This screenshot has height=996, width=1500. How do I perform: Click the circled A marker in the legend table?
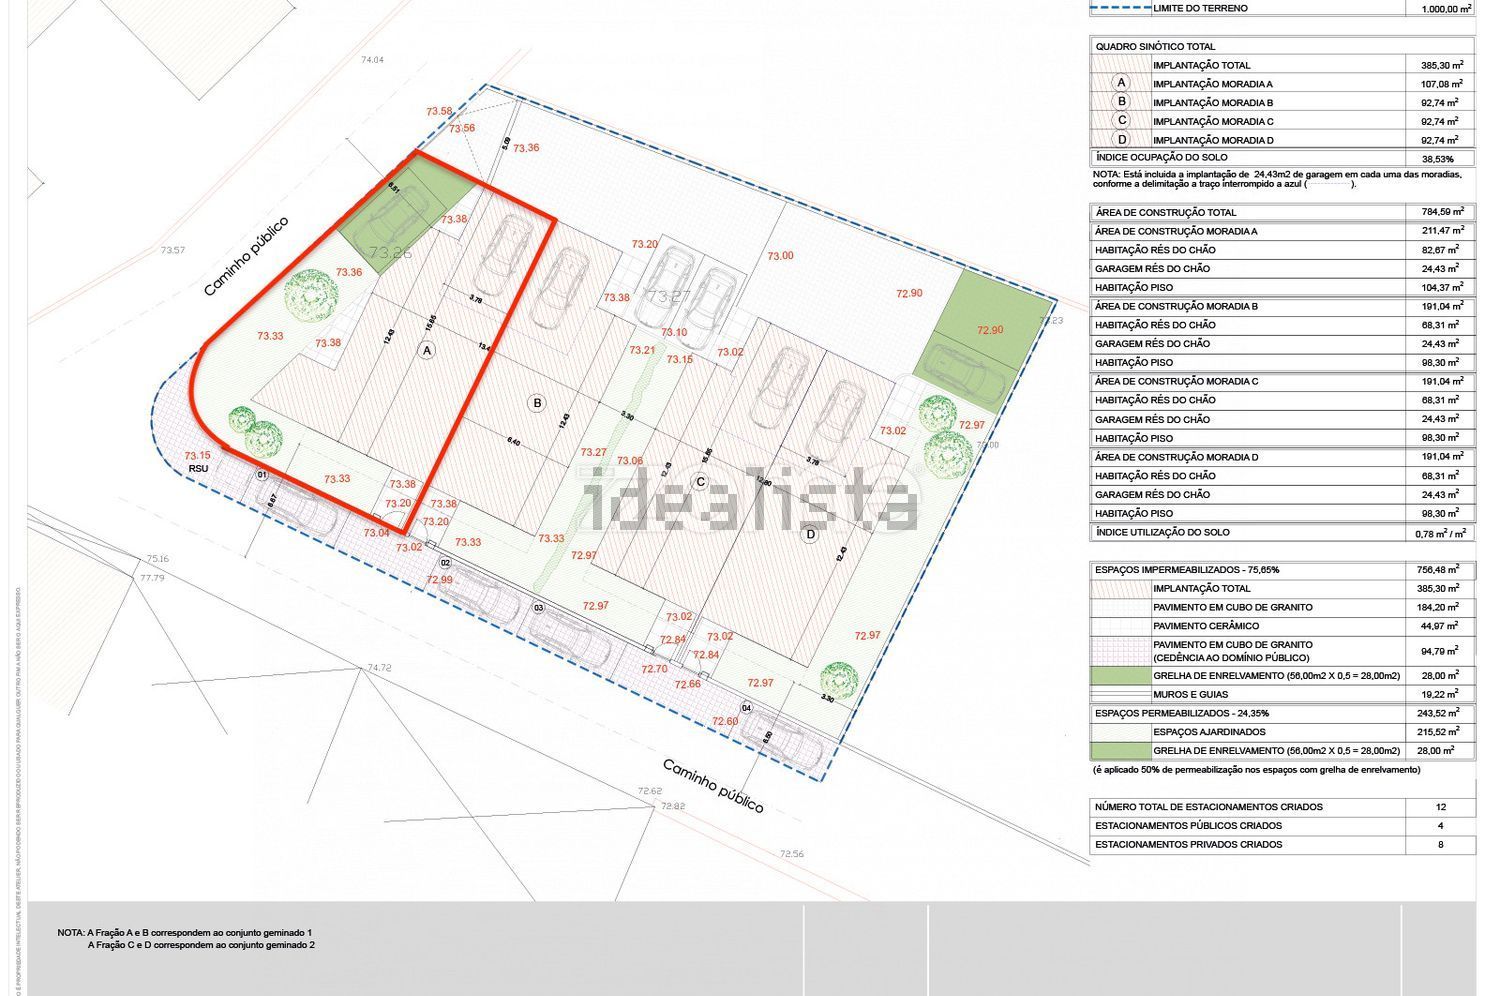(x=1121, y=83)
